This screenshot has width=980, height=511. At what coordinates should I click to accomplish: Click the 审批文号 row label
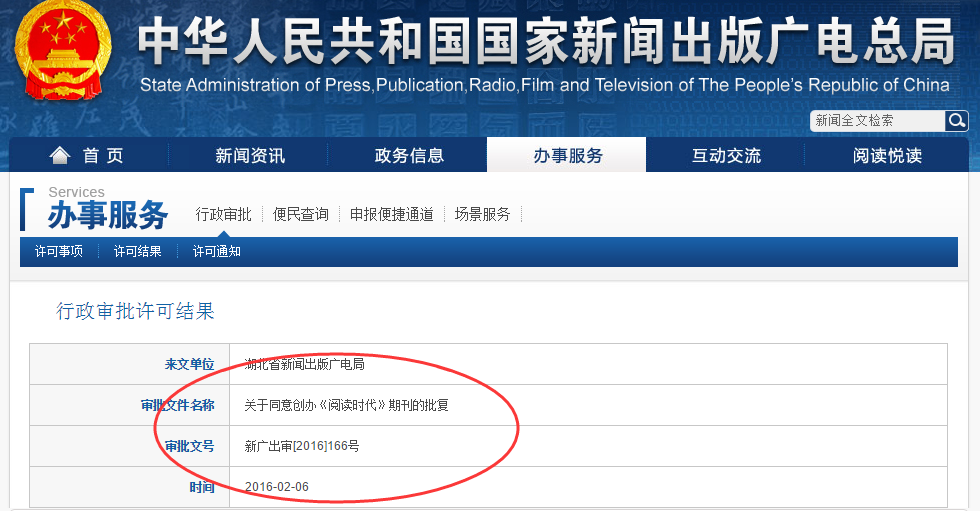189,446
